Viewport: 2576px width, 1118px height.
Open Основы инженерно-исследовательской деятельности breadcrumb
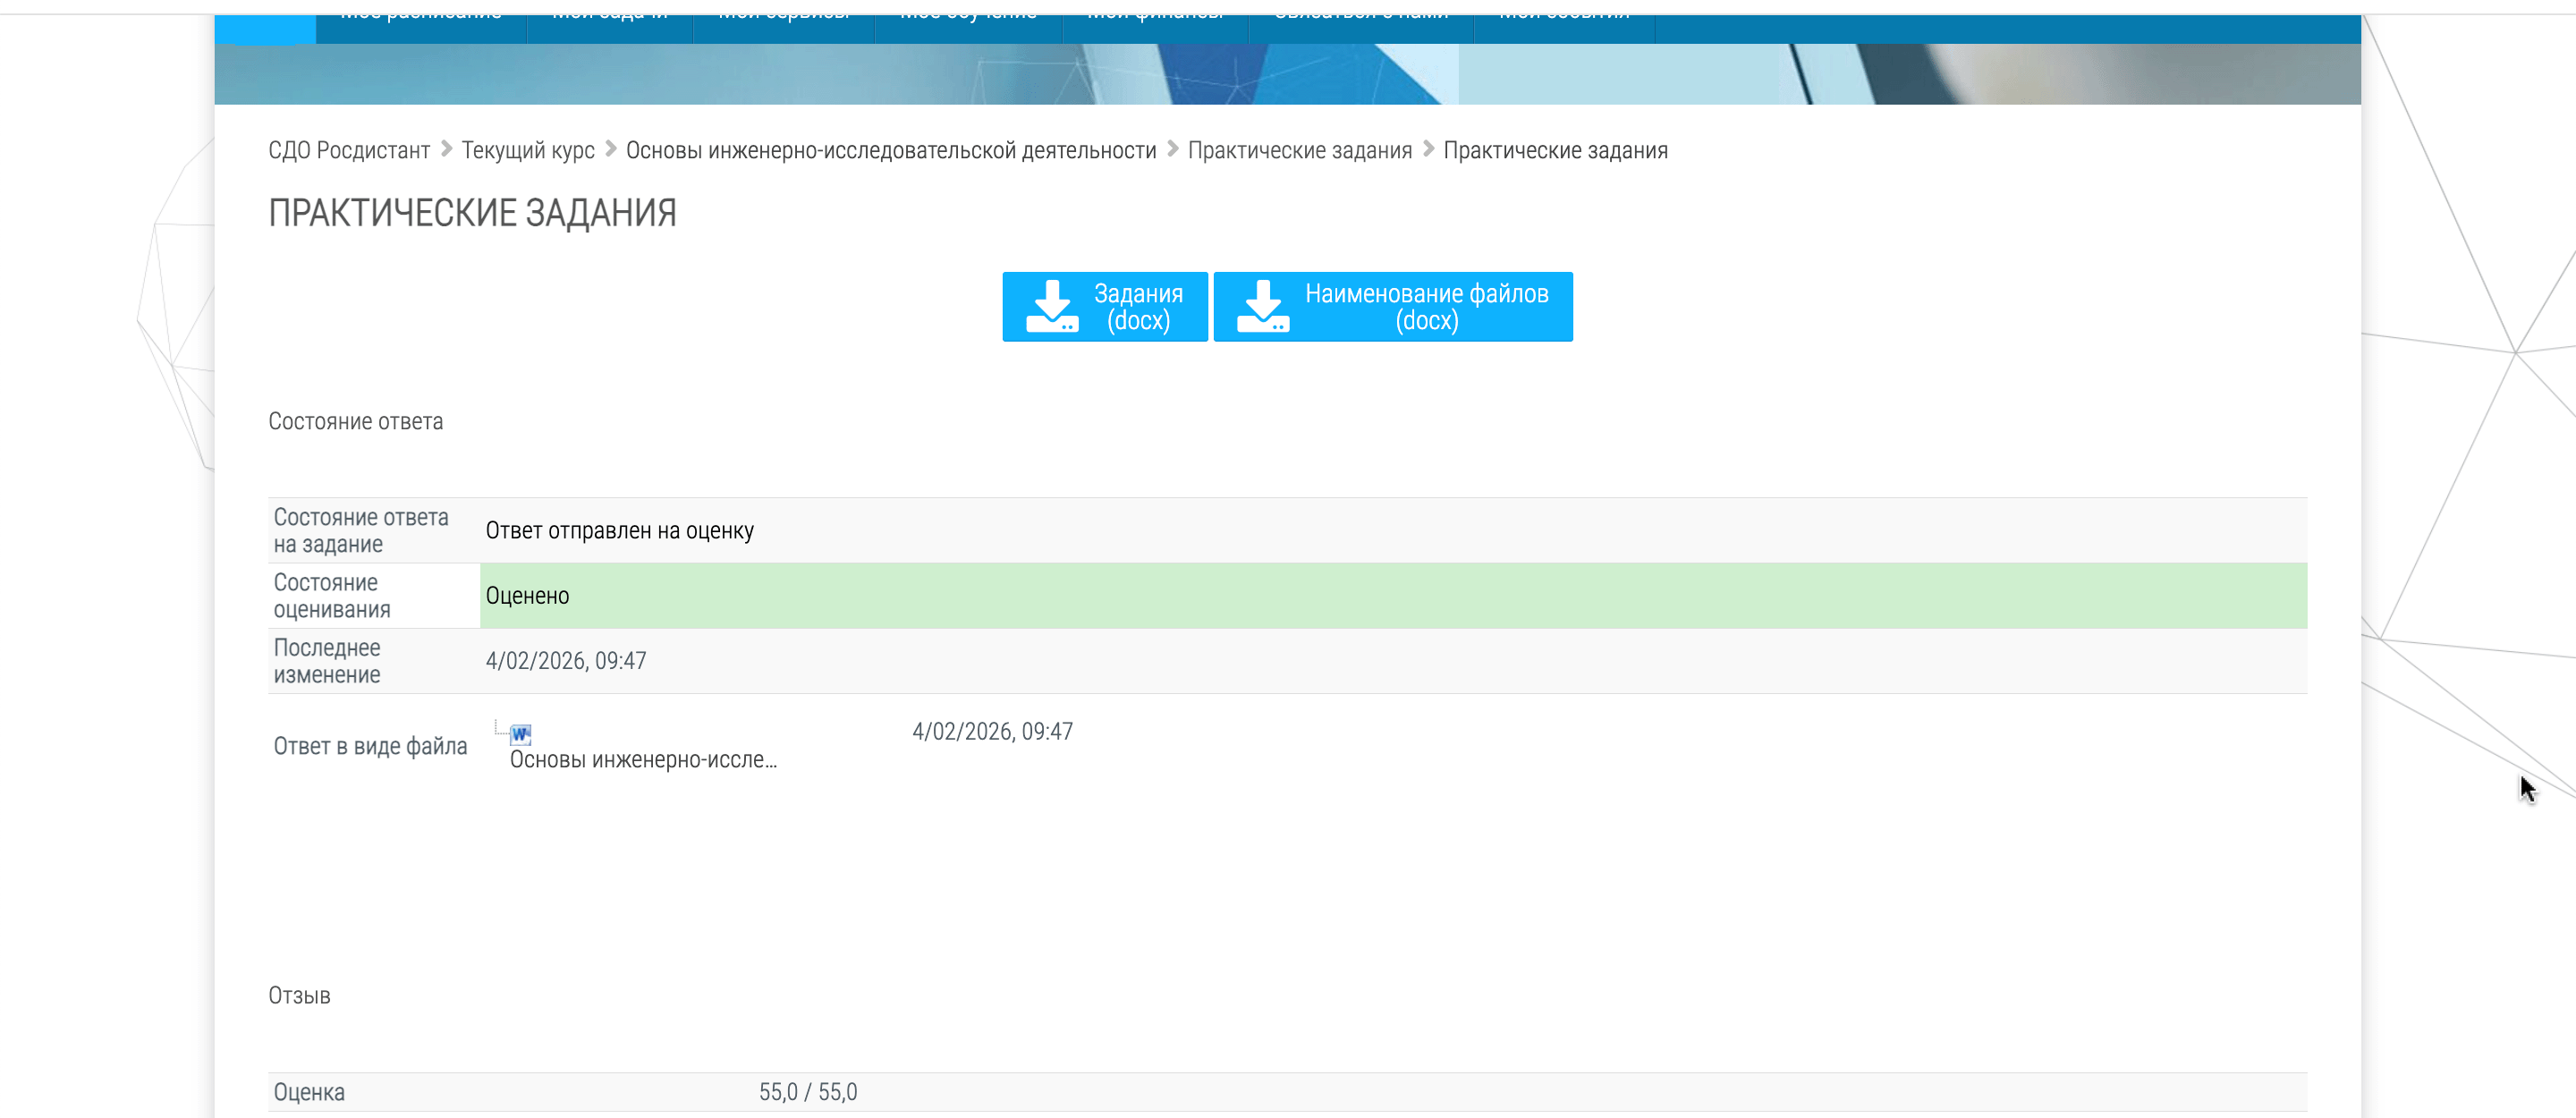(890, 150)
